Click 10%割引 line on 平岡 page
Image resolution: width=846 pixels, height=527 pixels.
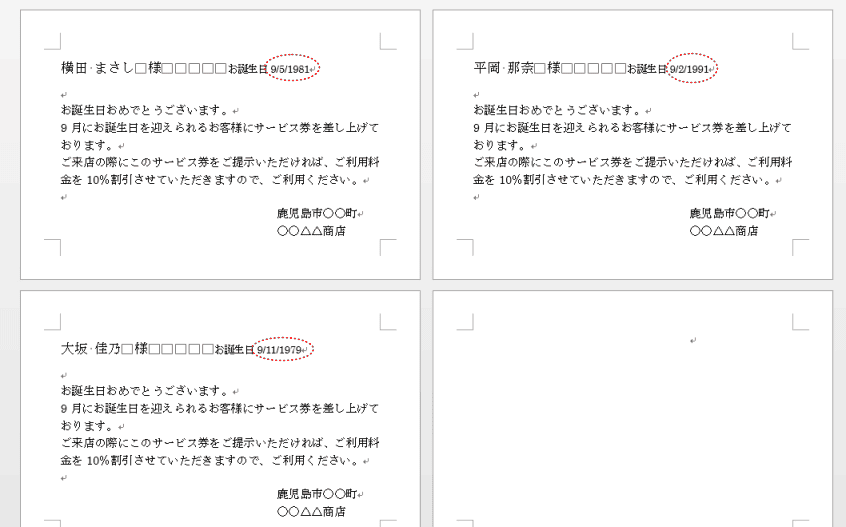coord(624,180)
